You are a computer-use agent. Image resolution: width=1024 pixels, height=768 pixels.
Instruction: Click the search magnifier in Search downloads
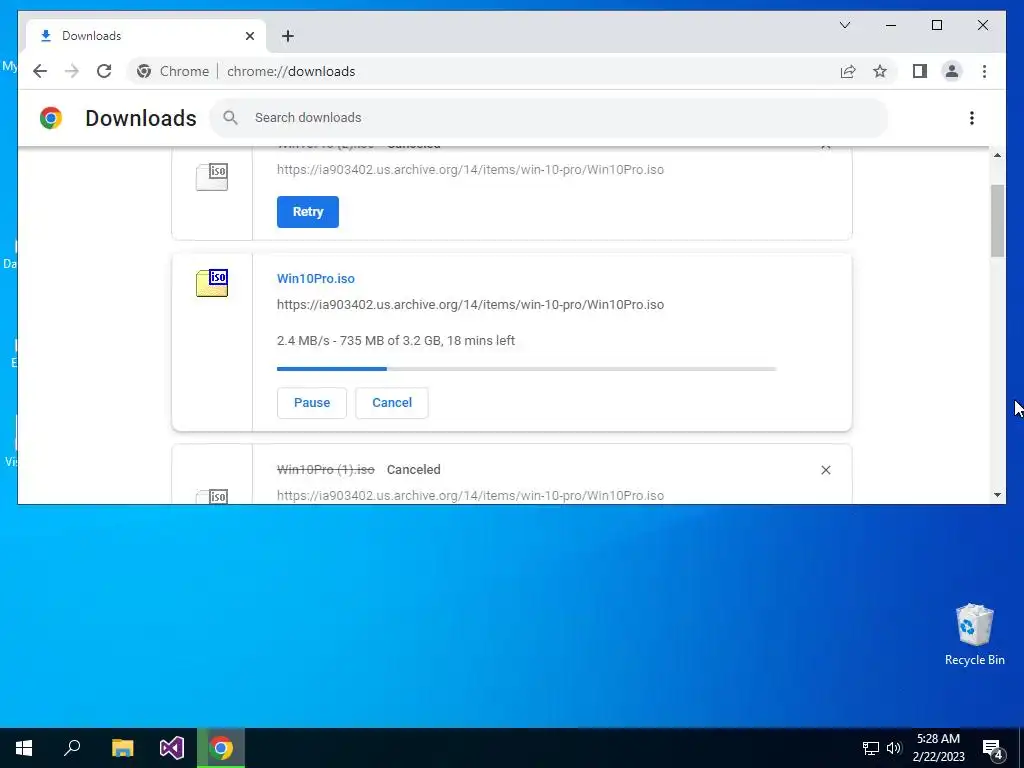click(x=230, y=118)
